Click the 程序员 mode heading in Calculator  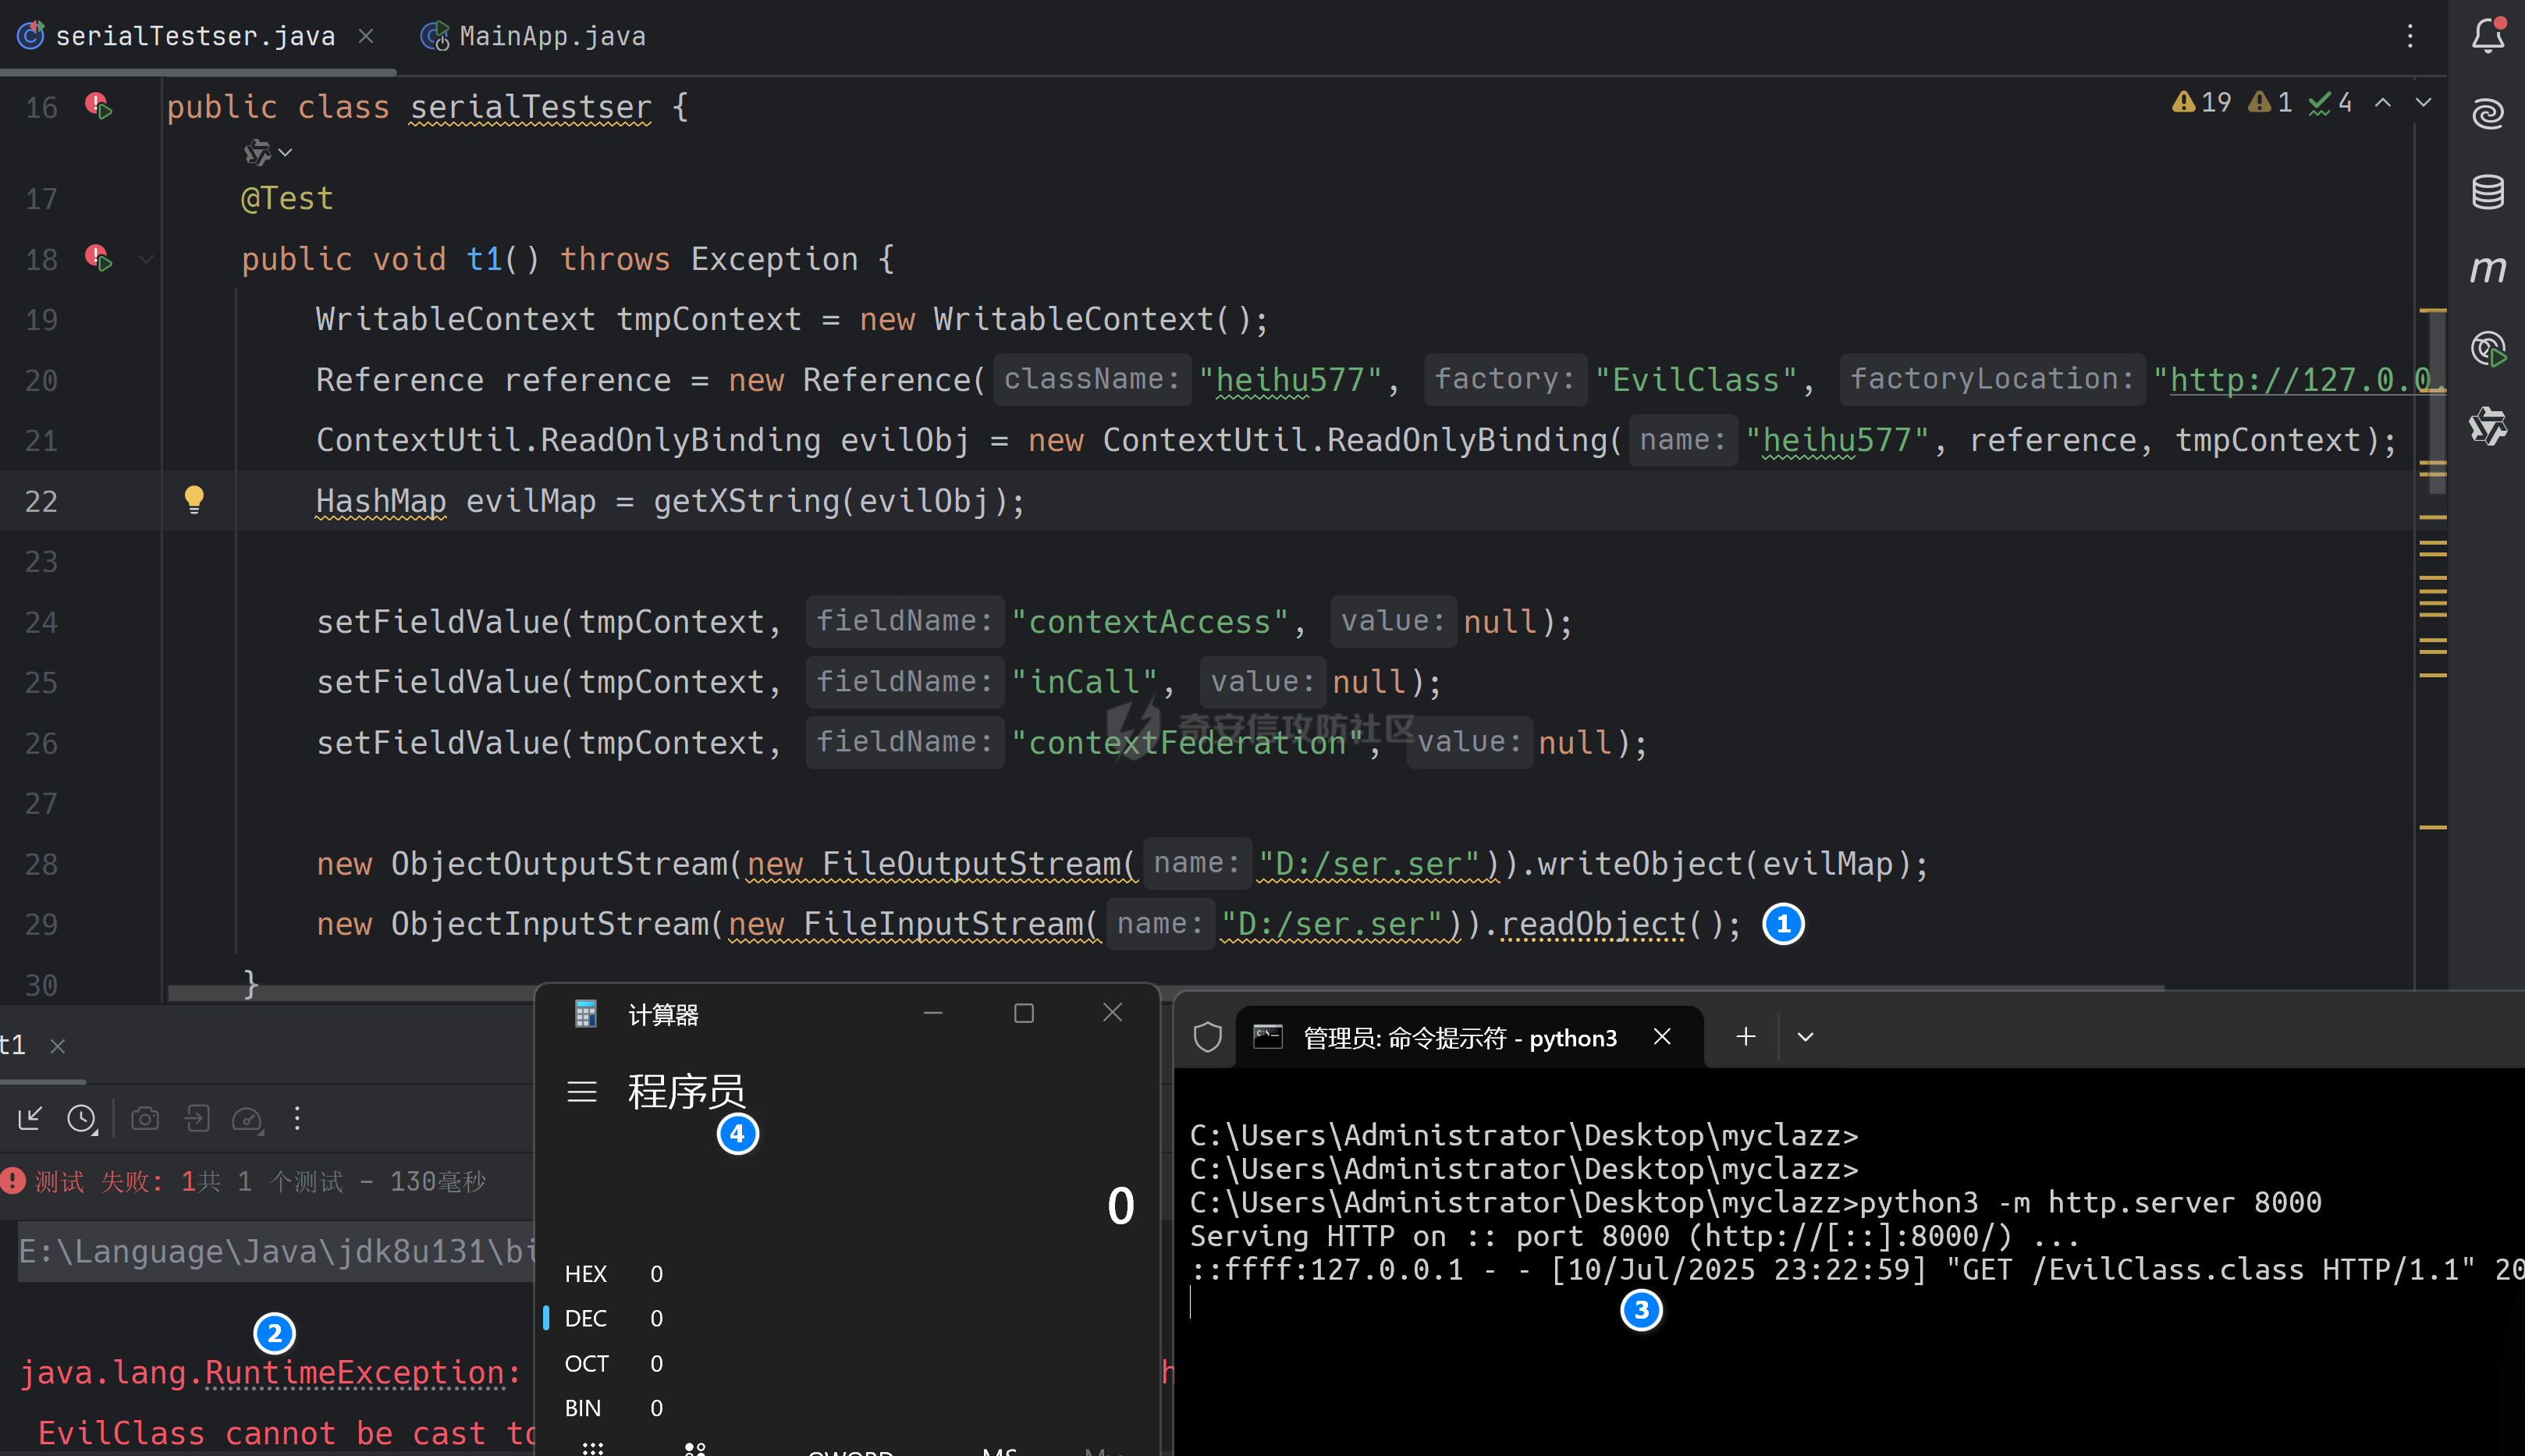pos(686,1091)
